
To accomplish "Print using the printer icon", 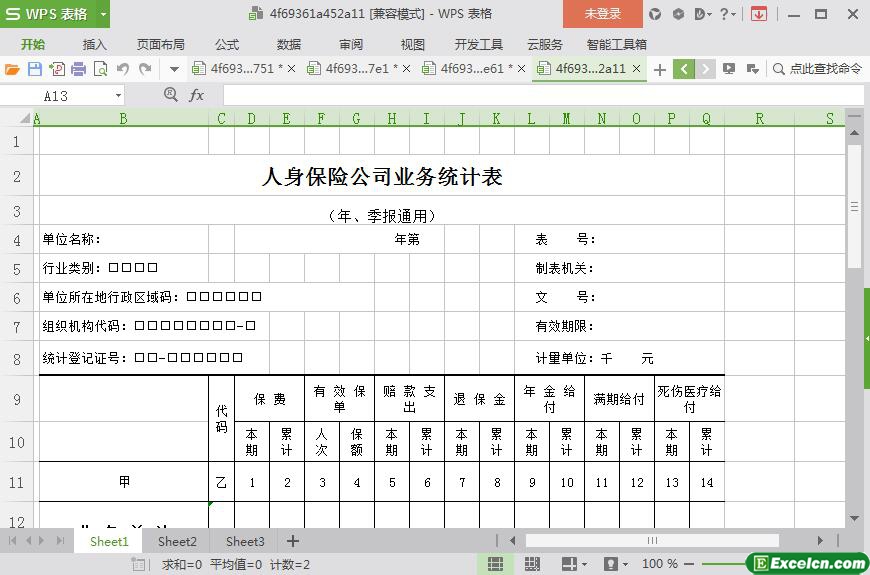I will click(79, 69).
